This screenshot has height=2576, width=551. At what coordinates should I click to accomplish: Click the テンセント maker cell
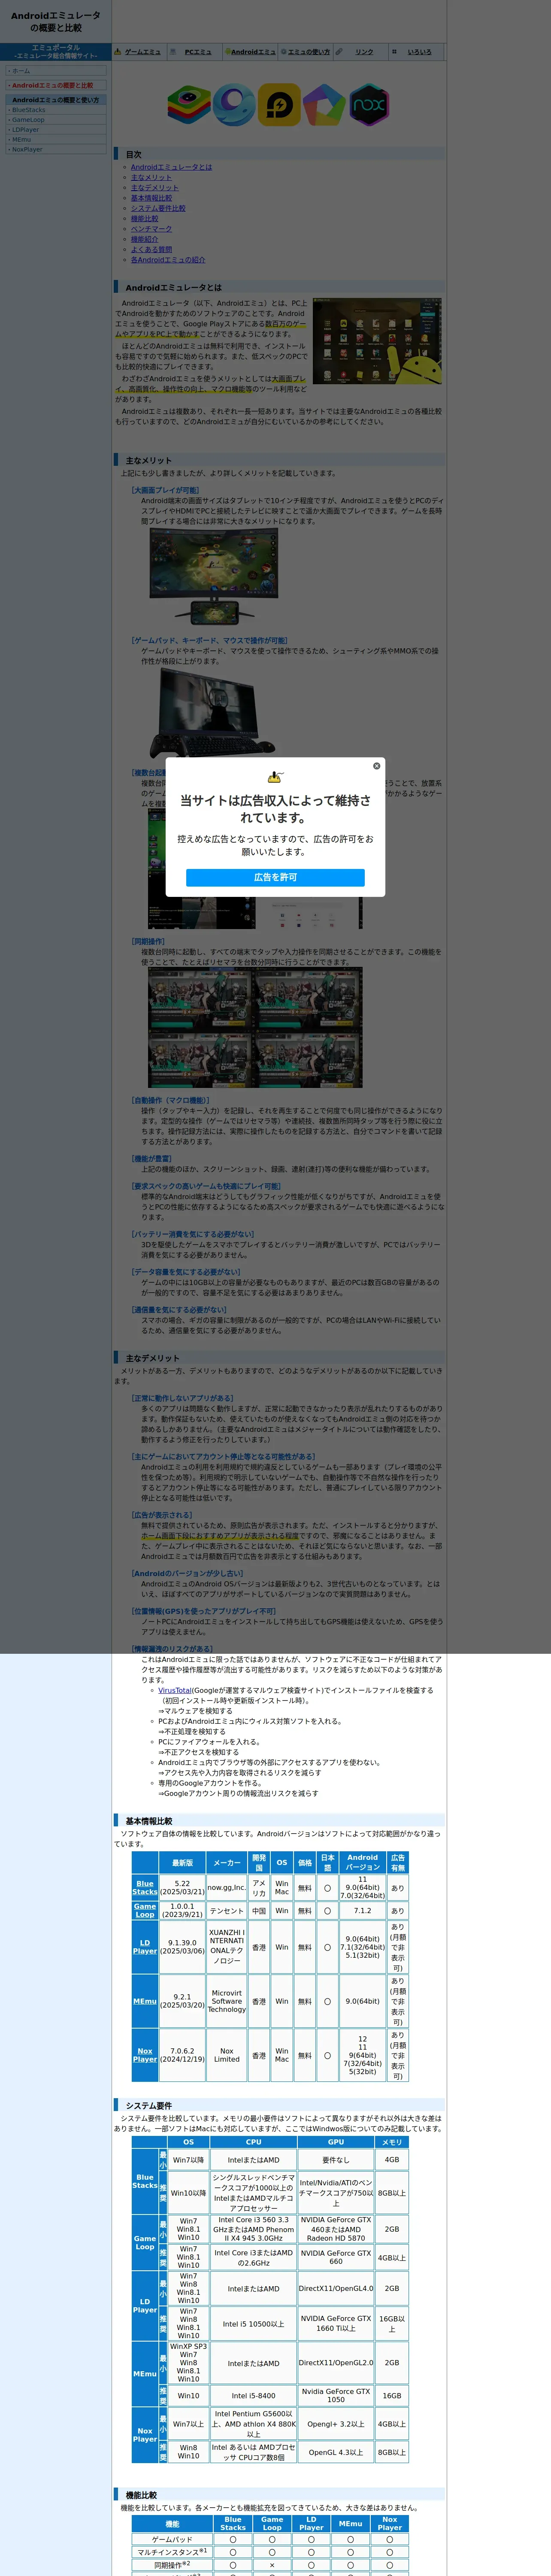click(227, 1911)
